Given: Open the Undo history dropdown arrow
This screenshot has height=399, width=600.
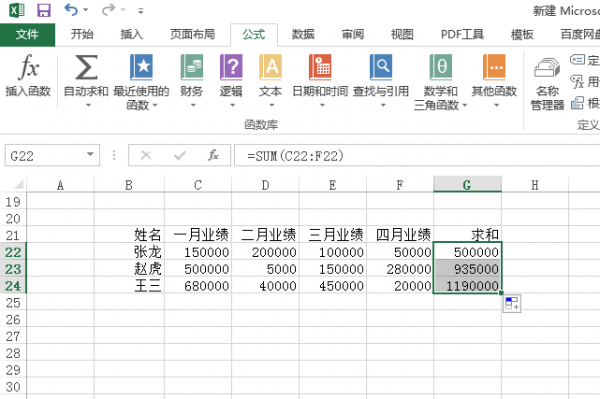Looking at the screenshot, I should [x=86, y=10].
